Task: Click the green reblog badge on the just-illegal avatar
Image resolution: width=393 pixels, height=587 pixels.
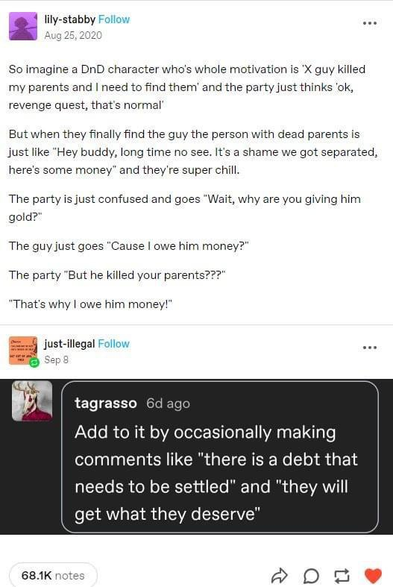Action: (x=34, y=362)
